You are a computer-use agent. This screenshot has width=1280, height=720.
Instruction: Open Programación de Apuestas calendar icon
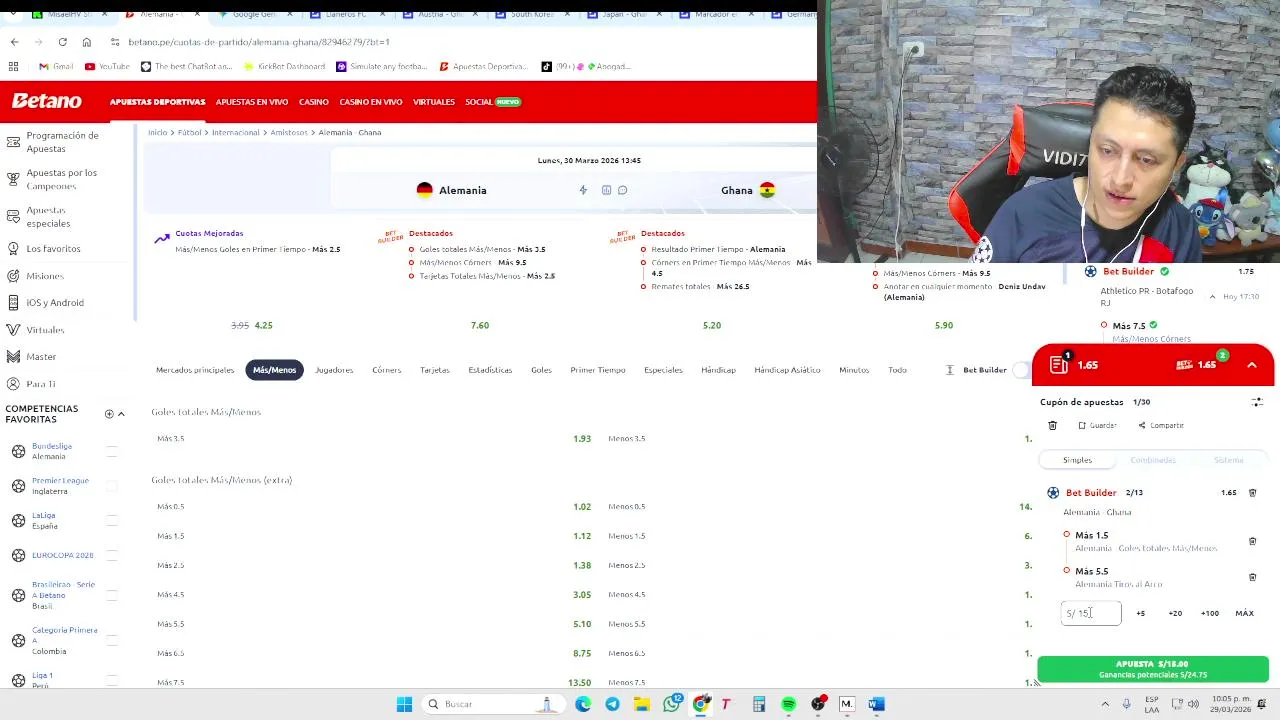pyautogui.click(x=13, y=142)
